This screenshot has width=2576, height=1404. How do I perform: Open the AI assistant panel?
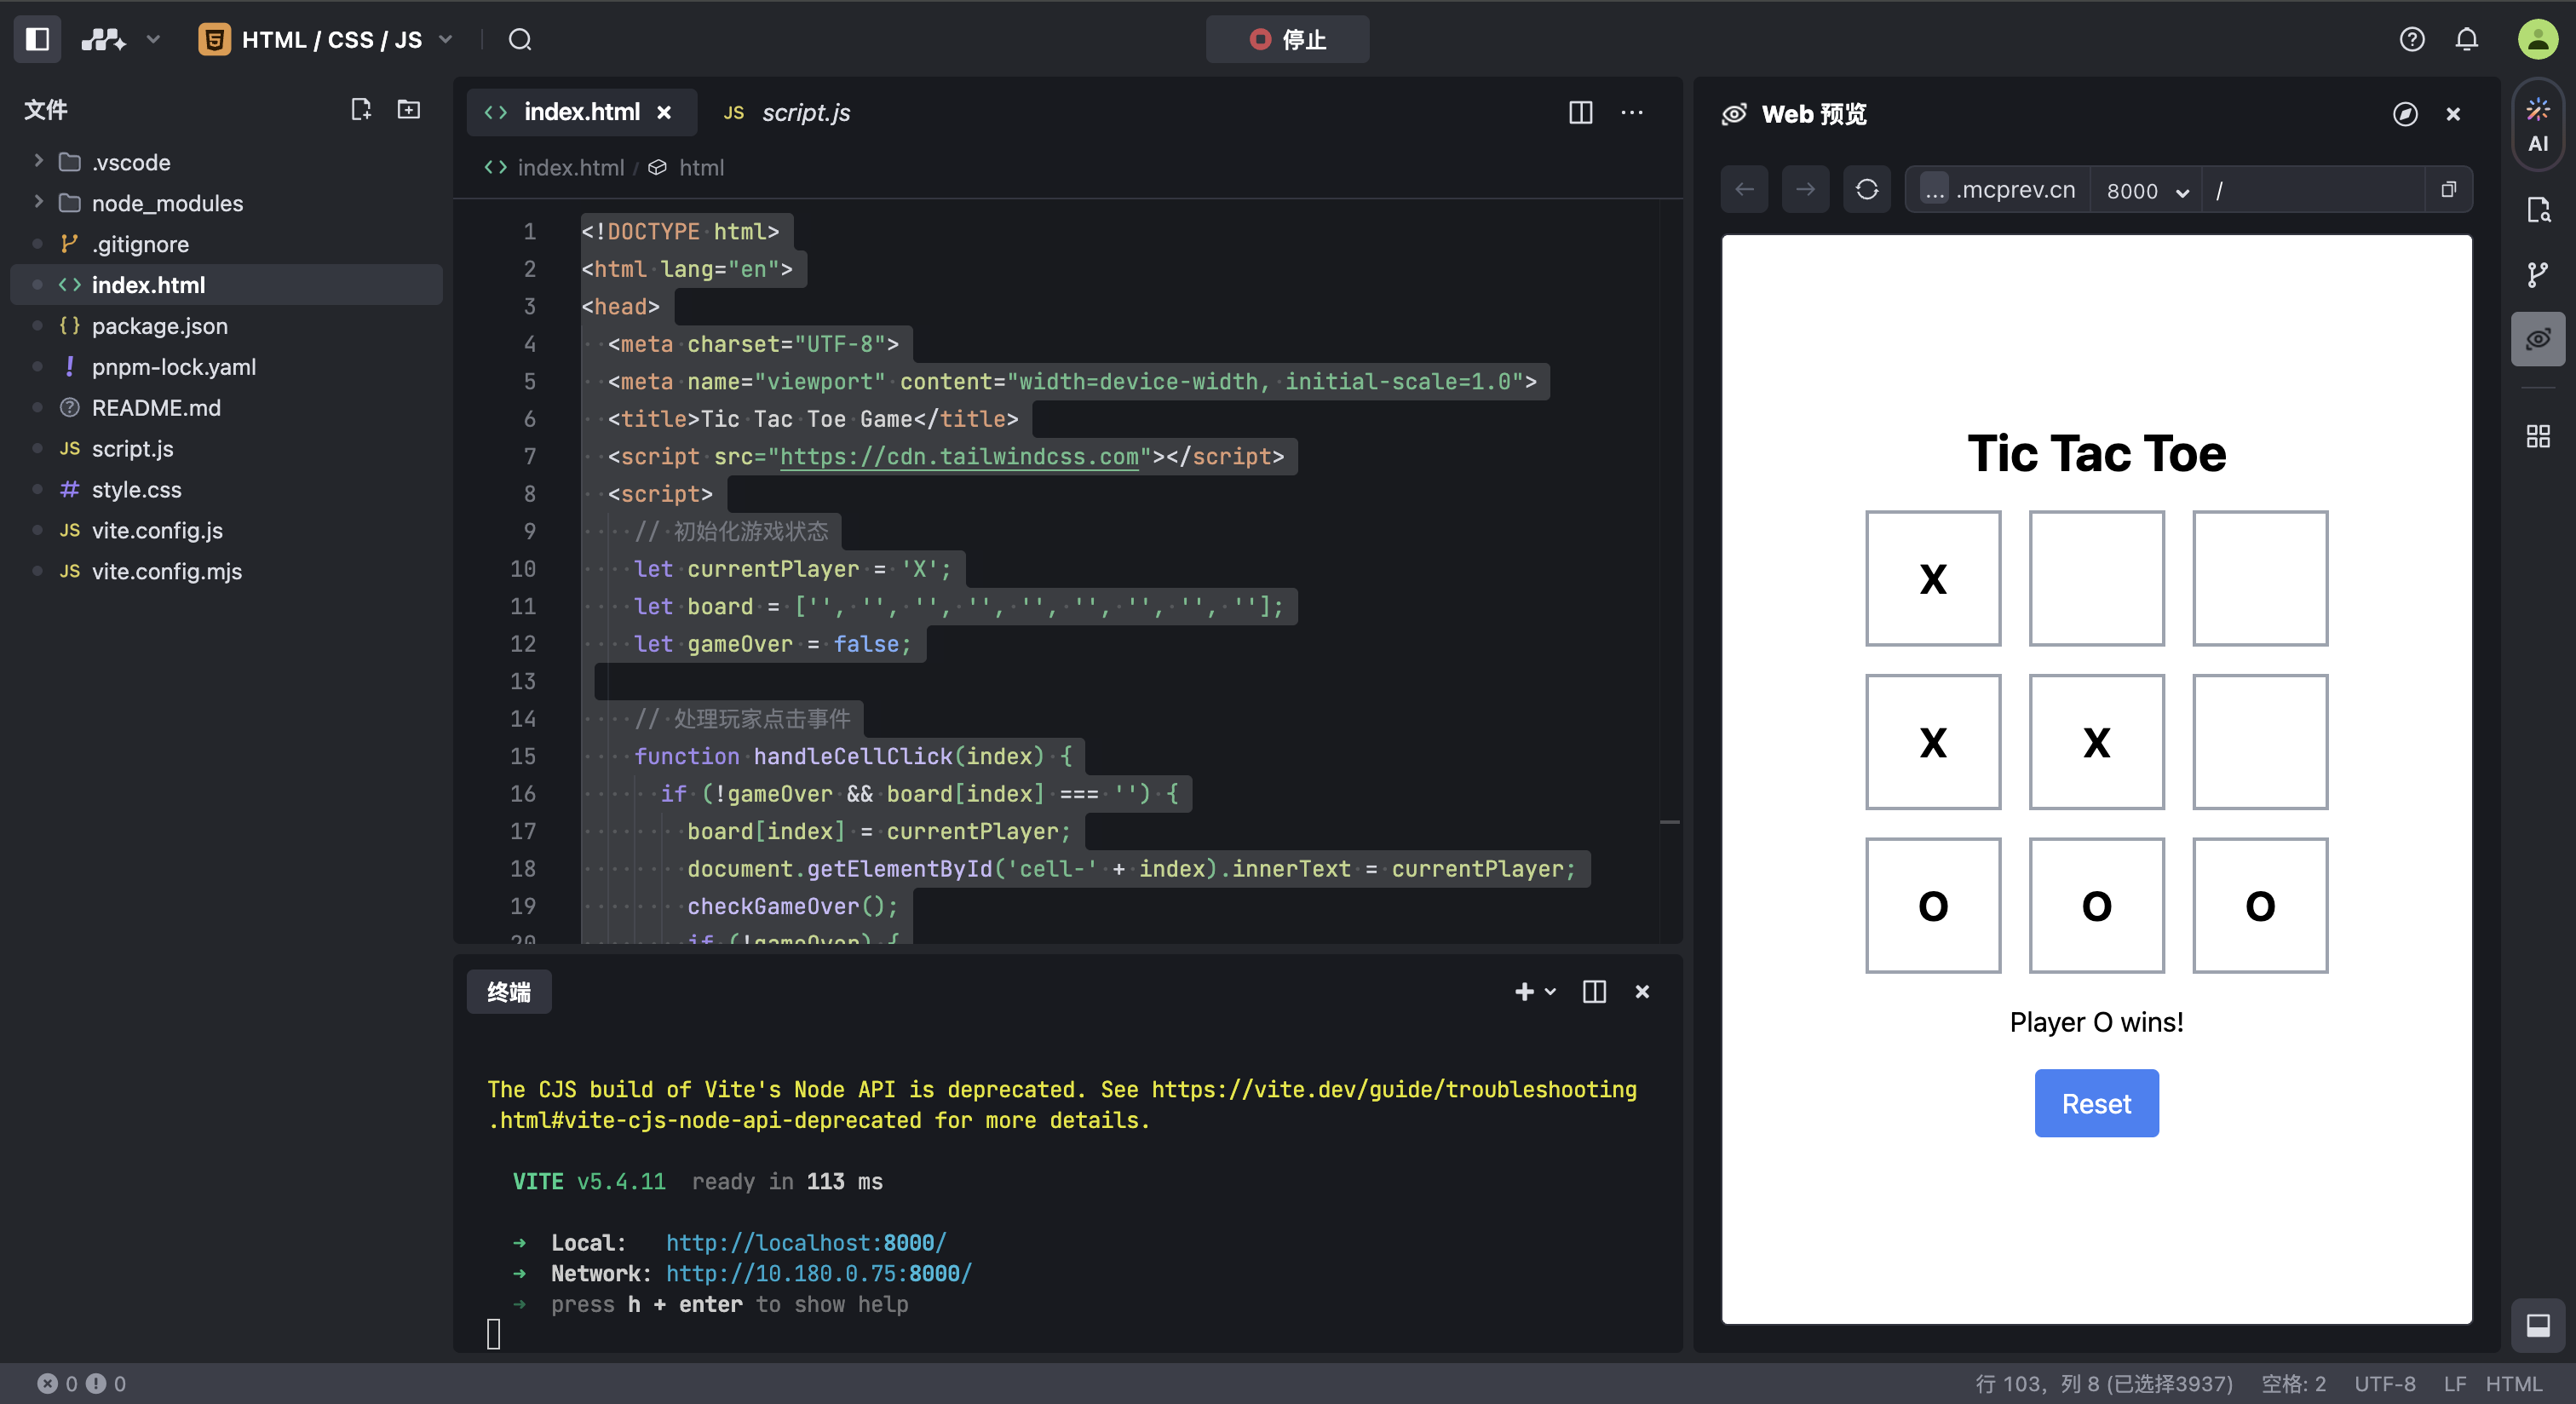point(2537,125)
